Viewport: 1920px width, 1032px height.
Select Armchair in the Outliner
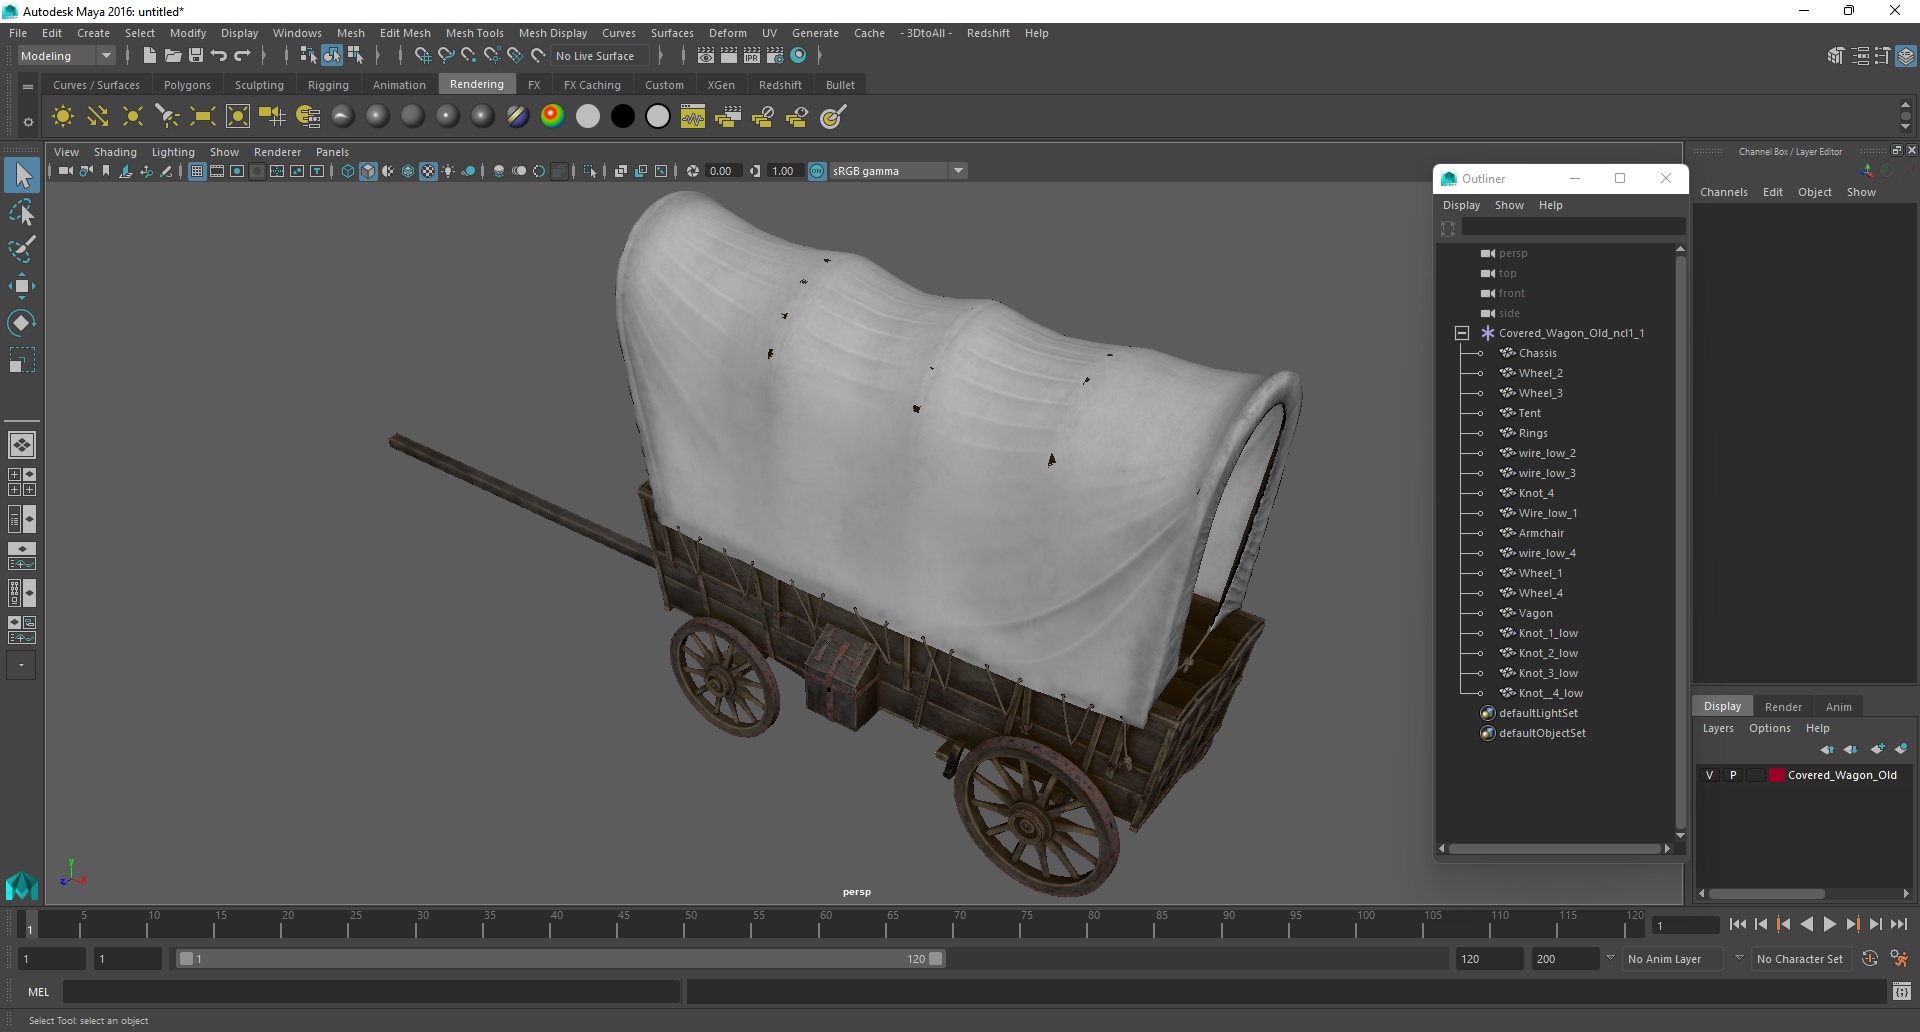1540,533
